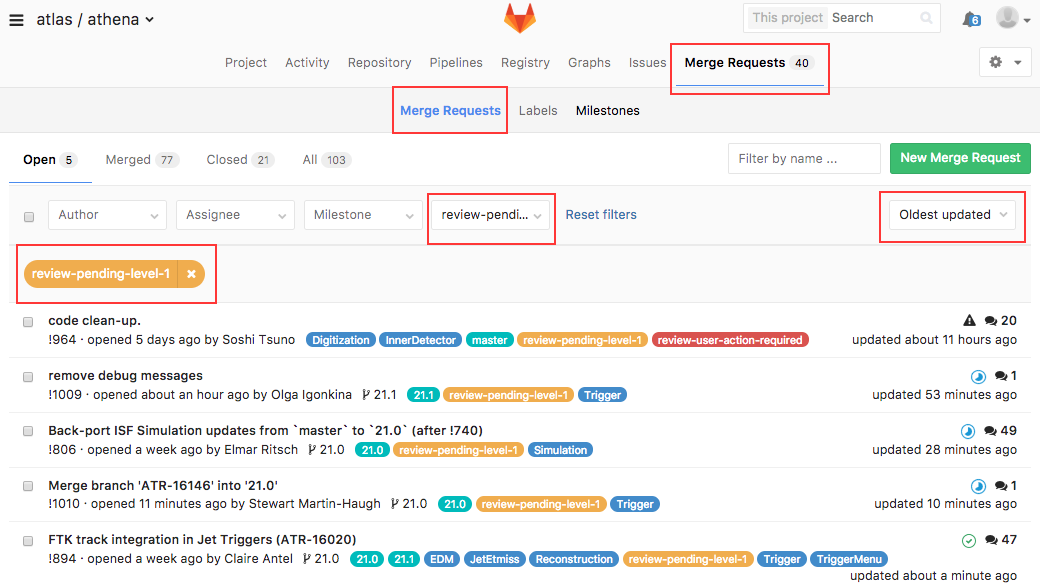Show Merged merge requests tab
The width and height of the screenshot is (1040, 586).
coord(142,160)
